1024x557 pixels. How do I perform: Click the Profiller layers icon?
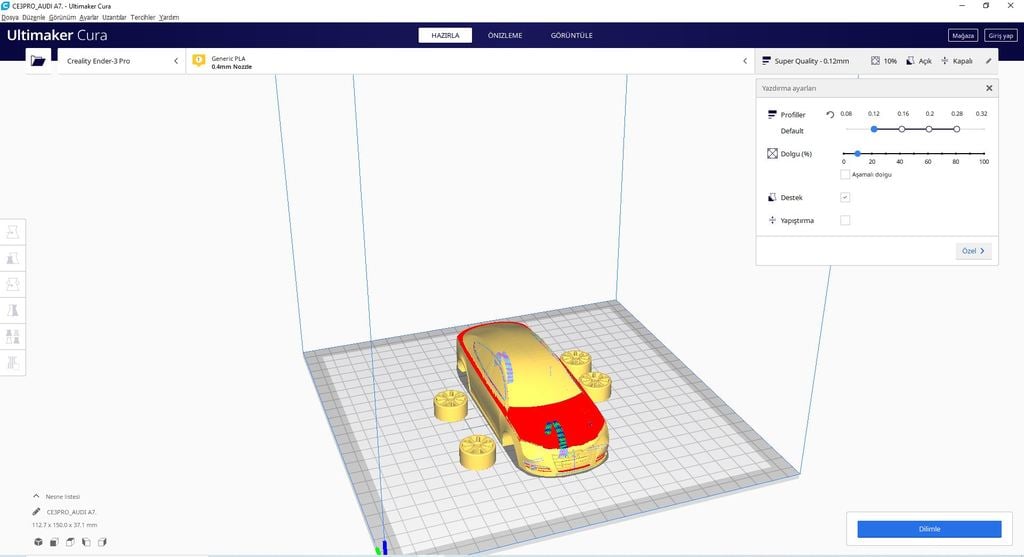point(772,114)
